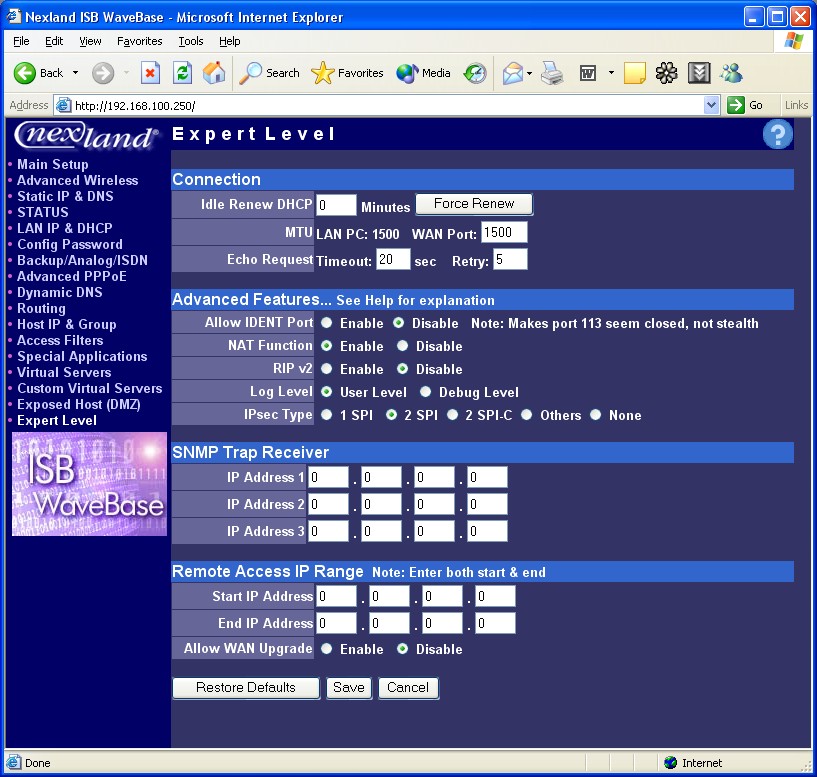
Task: Disable the NAT Function
Action: (402, 346)
